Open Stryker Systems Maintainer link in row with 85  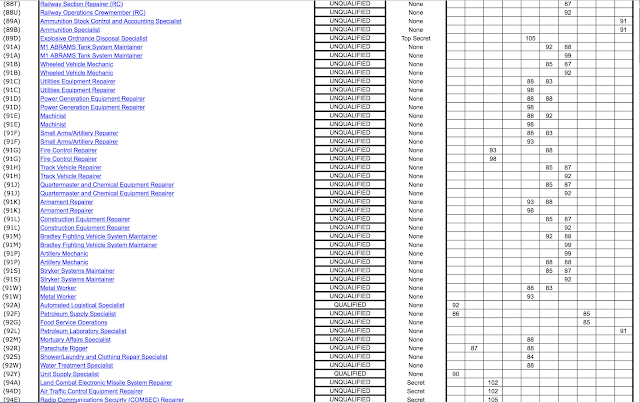point(77,271)
